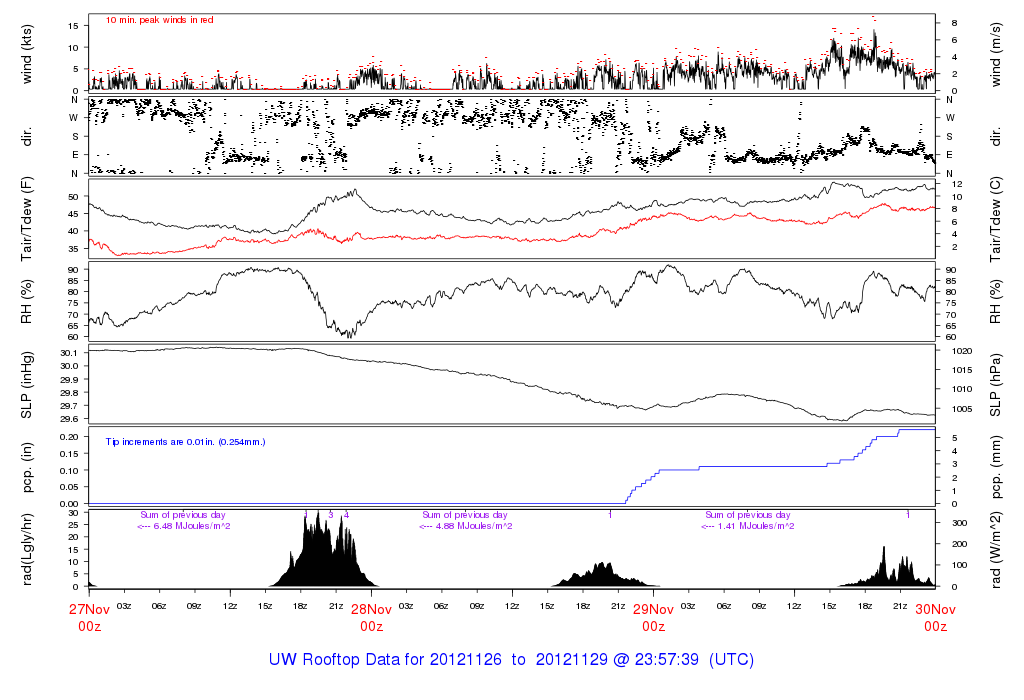Click the '00z' label under 28Nov

click(x=372, y=626)
